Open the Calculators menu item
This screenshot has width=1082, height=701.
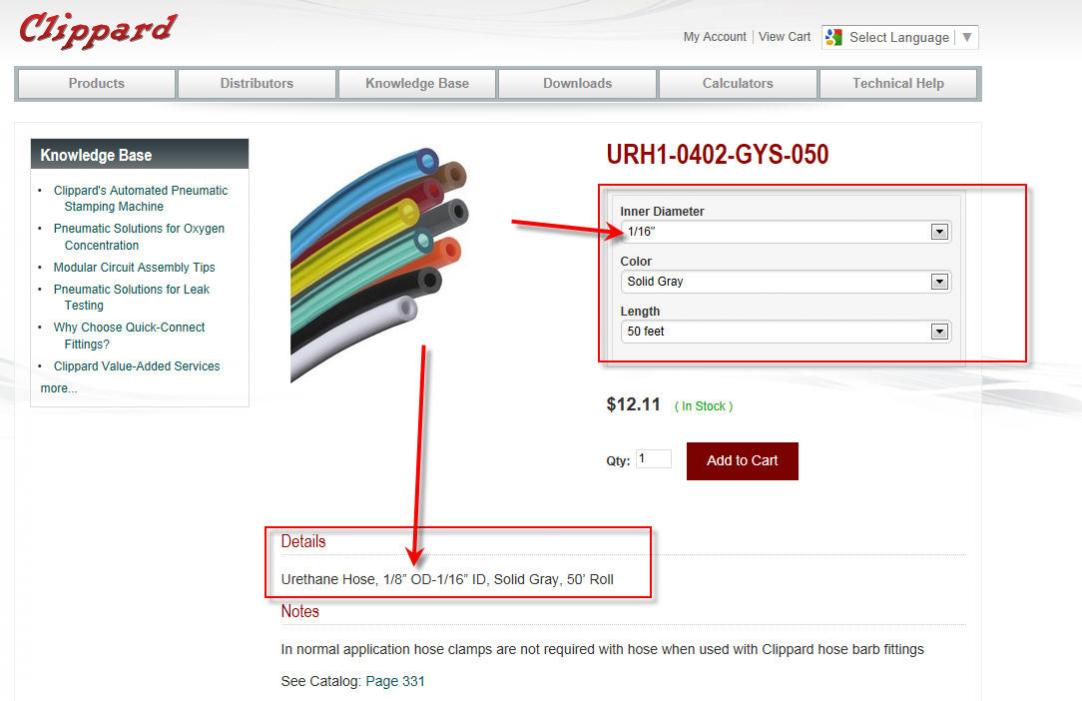tap(738, 83)
